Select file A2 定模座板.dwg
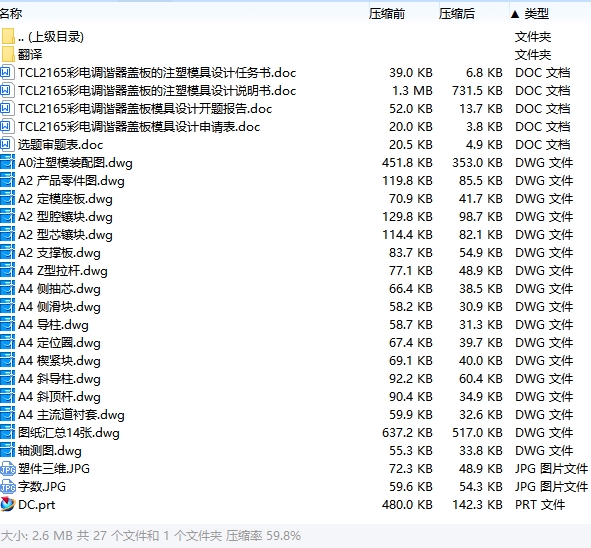591x548 pixels. pos(65,199)
